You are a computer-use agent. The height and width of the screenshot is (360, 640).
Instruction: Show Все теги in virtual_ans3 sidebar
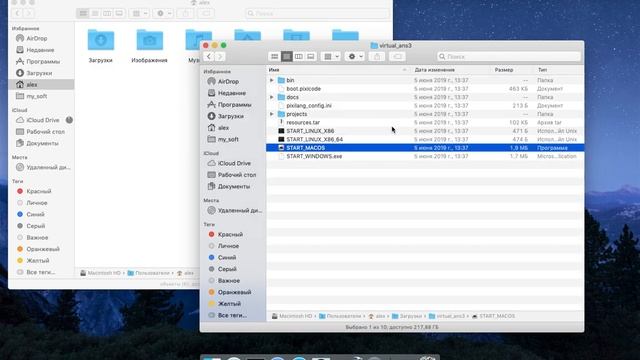click(233, 315)
